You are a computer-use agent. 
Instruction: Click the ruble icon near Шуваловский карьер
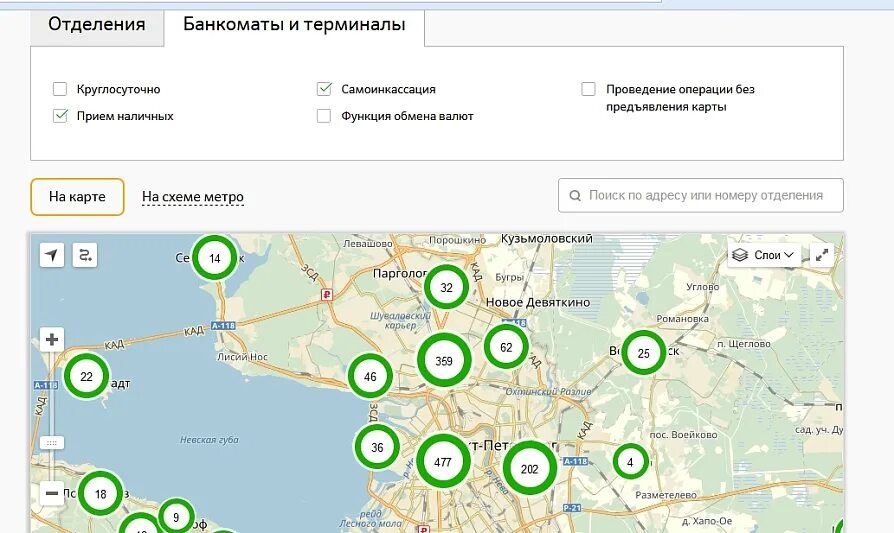pos(327,295)
